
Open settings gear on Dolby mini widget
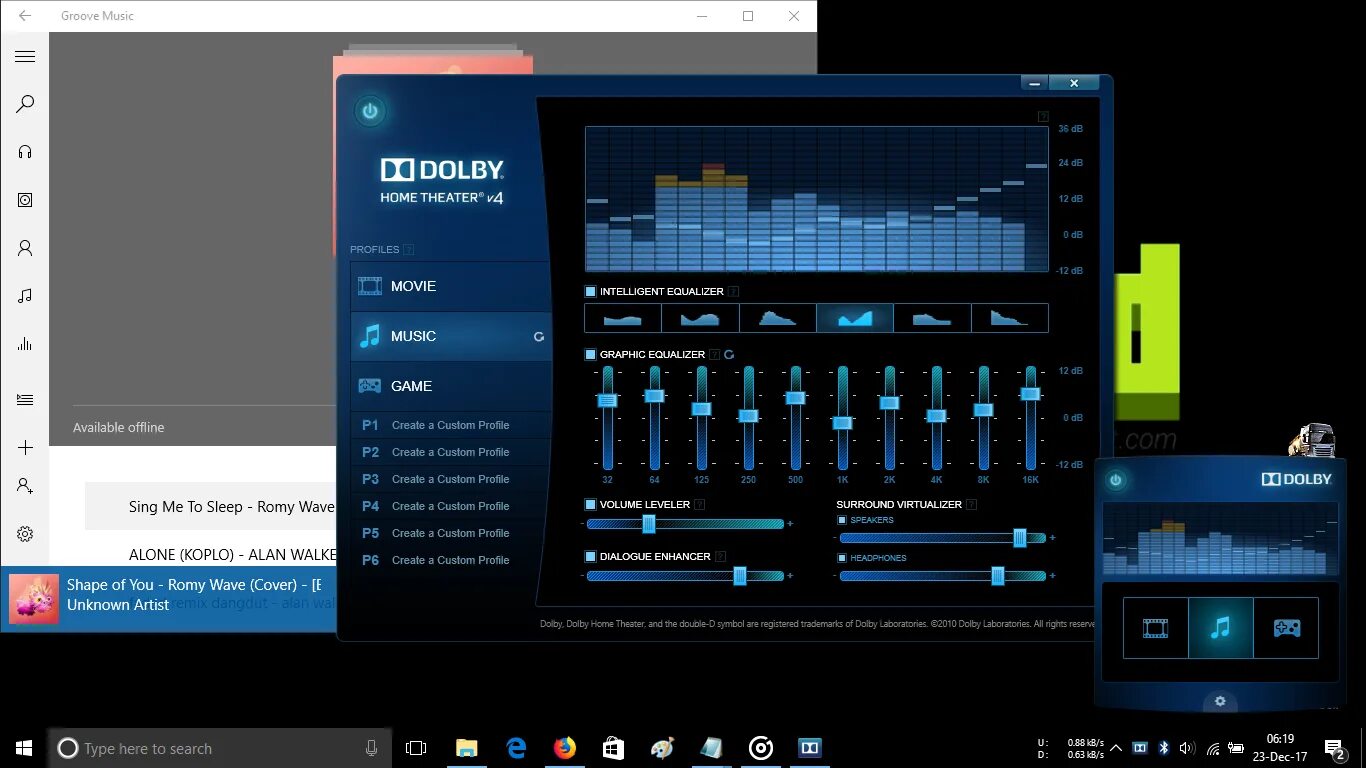pyautogui.click(x=1220, y=701)
